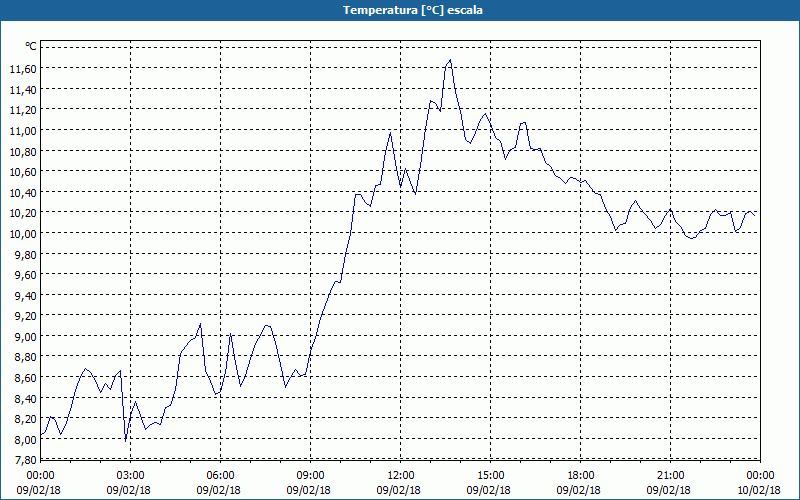The image size is (800, 500).
Task: Click the 7,80 y-axis value
Action: point(26,460)
